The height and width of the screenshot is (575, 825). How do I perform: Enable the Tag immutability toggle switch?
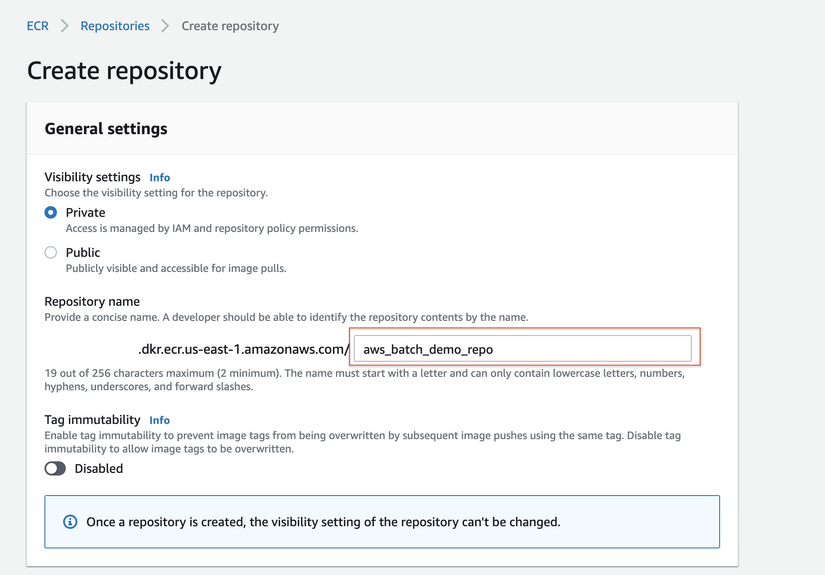tap(55, 468)
